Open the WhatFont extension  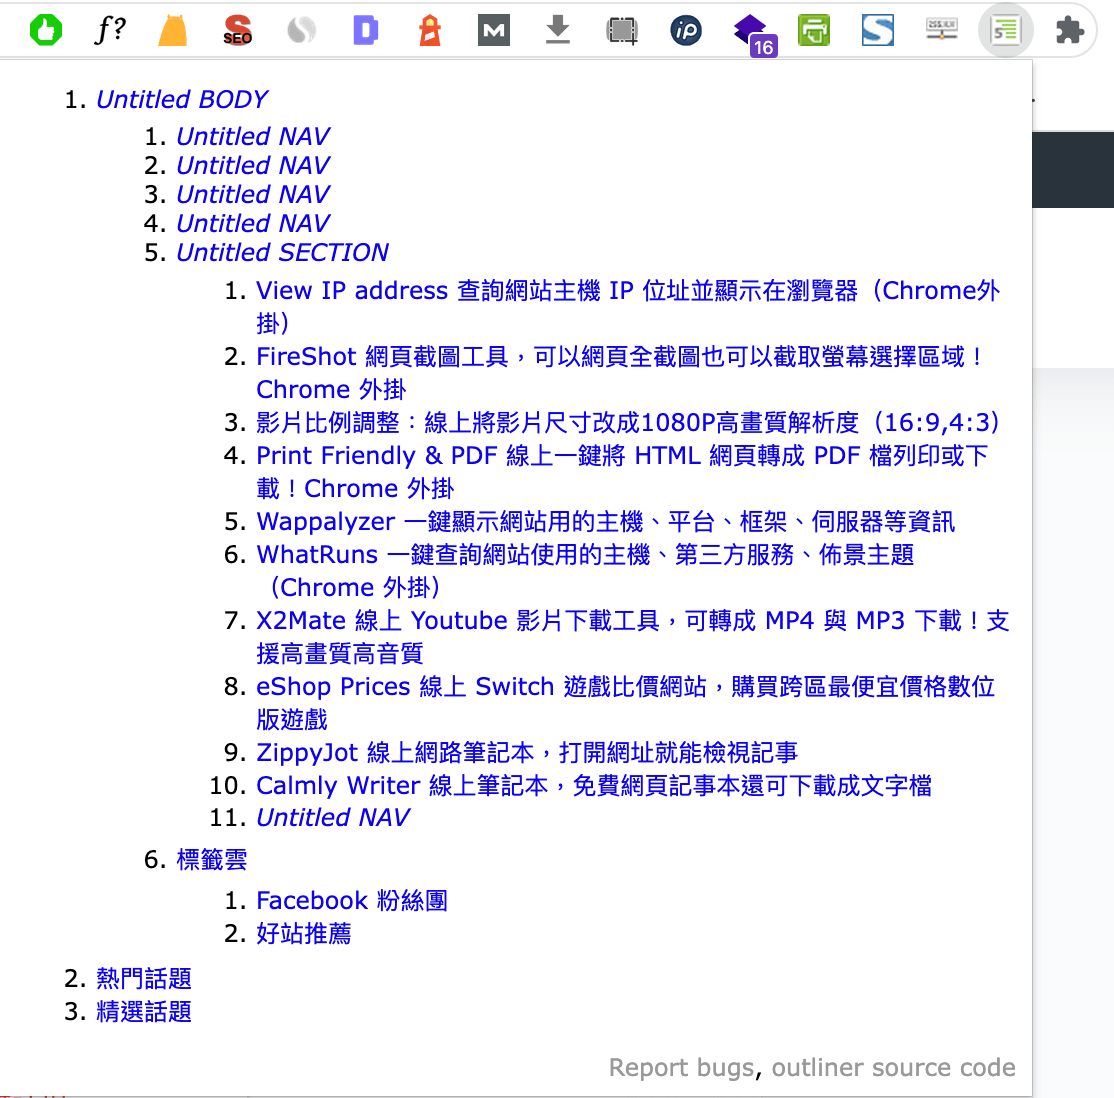pyautogui.click(x=110, y=30)
